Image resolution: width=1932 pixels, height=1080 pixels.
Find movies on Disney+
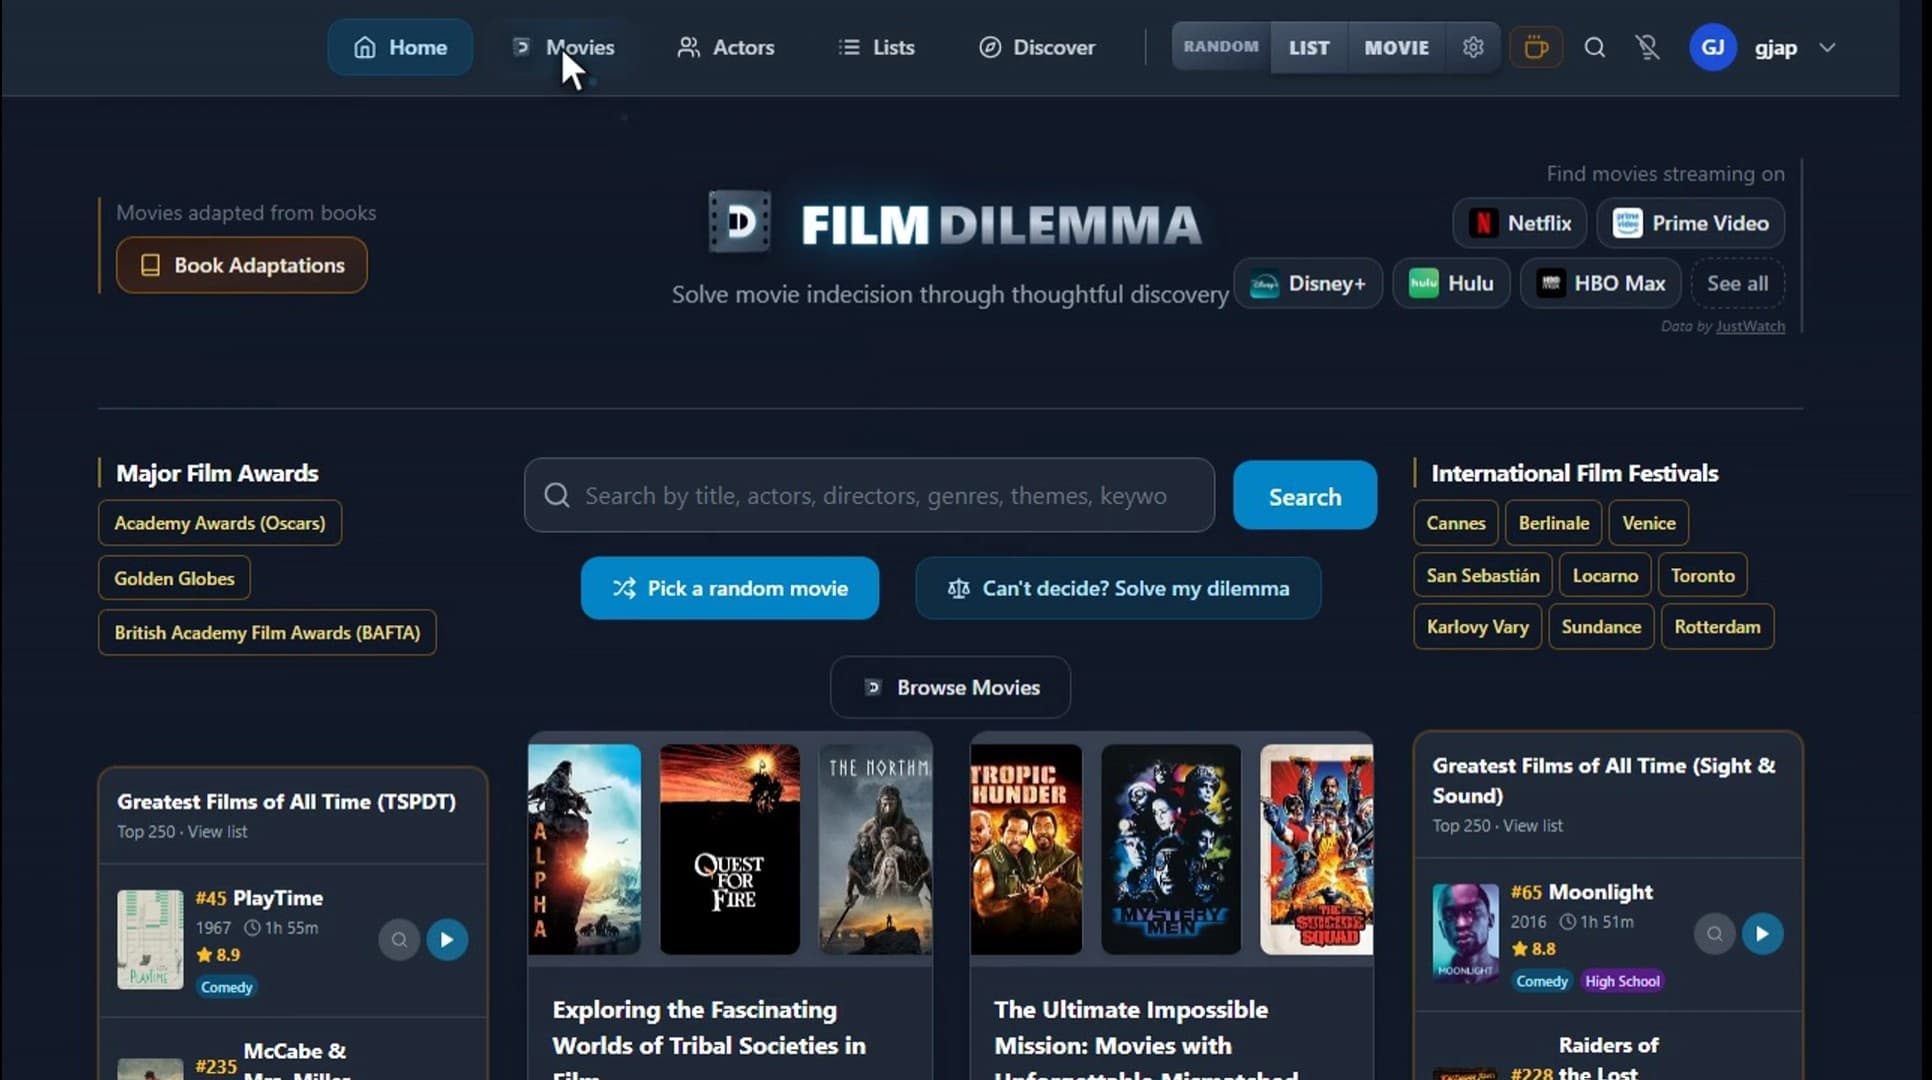click(1308, 283)
